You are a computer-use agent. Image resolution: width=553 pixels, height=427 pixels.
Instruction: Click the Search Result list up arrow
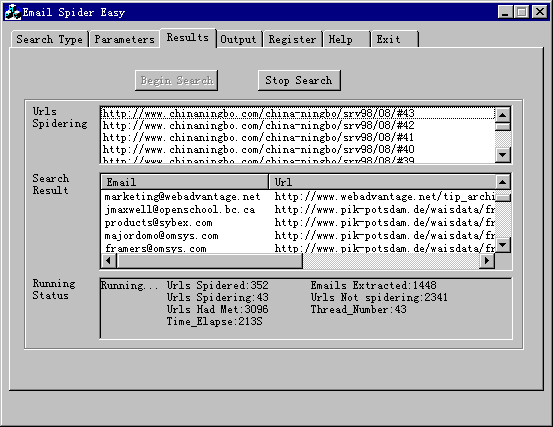(x=503, y=182)
